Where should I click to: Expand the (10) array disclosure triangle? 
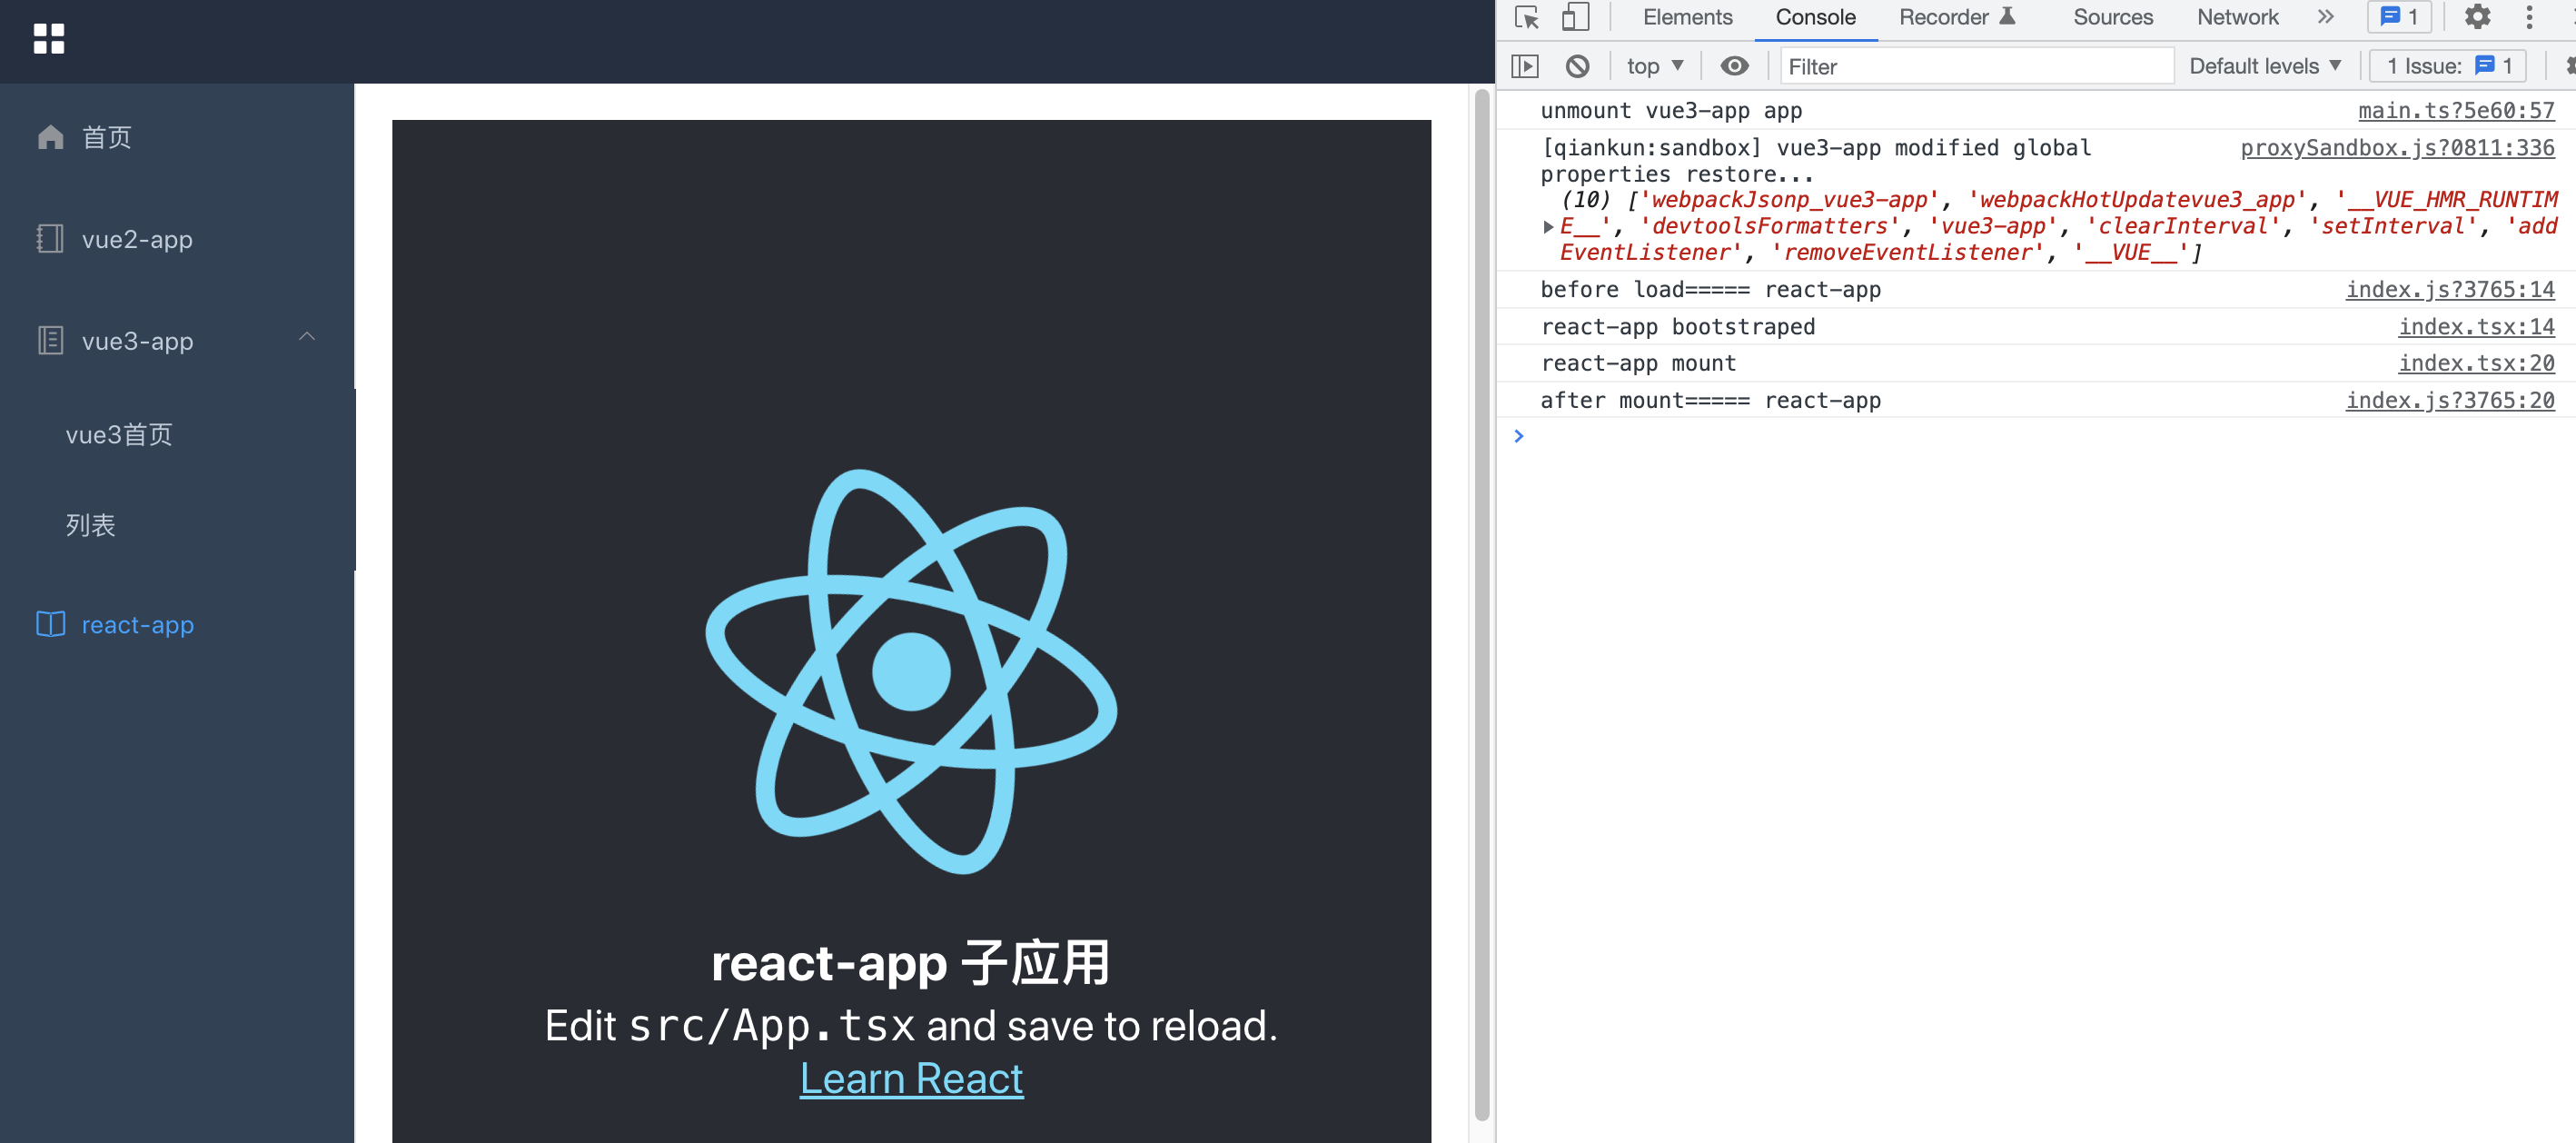[x=1548, y=227]
